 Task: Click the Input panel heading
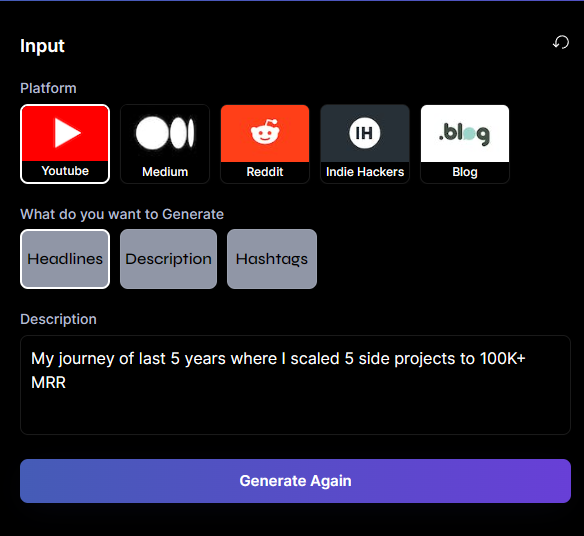pyautogui.click(x=42, y=46)
